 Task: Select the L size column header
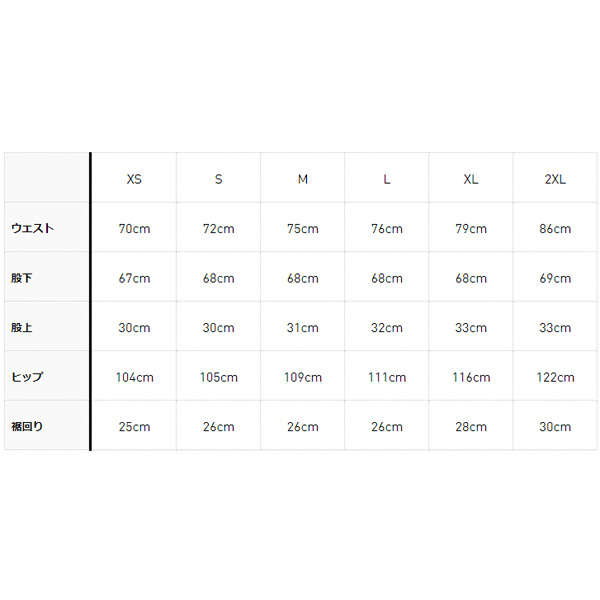click(387, 179)
